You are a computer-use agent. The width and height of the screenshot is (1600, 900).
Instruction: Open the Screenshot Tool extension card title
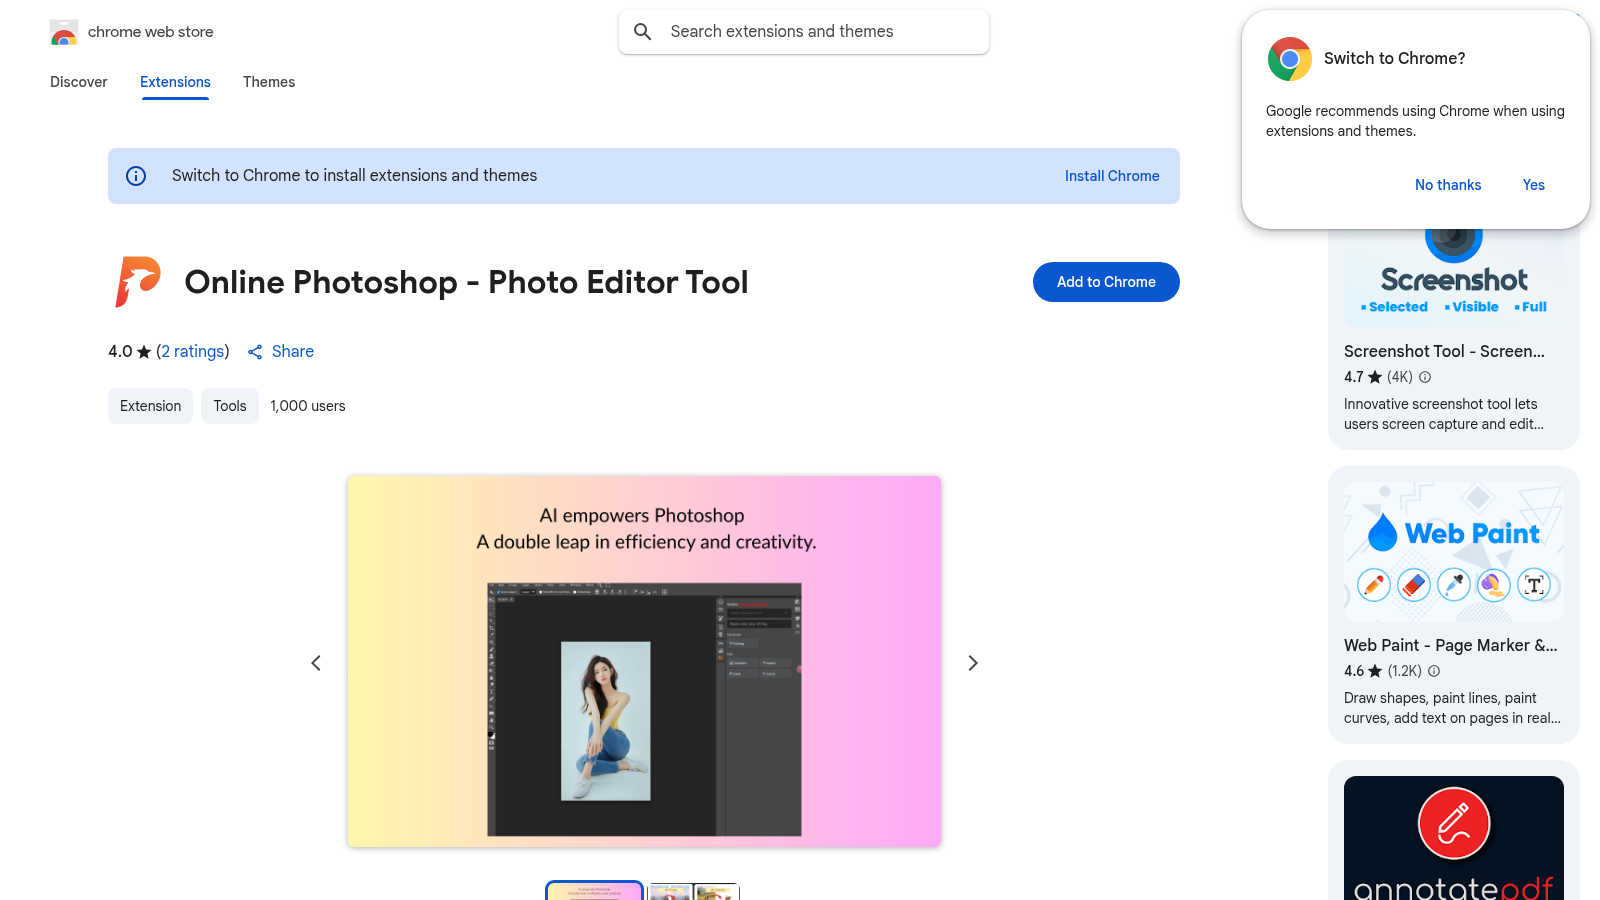click(x=1444, y=351)
